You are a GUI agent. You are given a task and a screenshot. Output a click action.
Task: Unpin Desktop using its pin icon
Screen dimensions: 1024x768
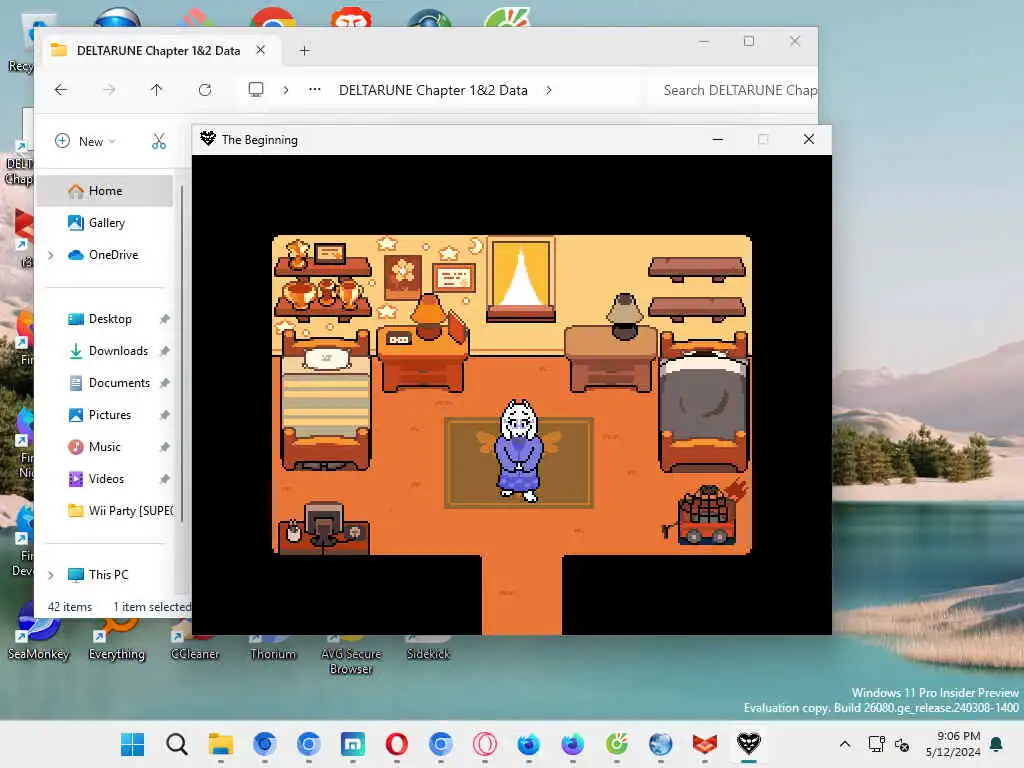click(165, 319)
